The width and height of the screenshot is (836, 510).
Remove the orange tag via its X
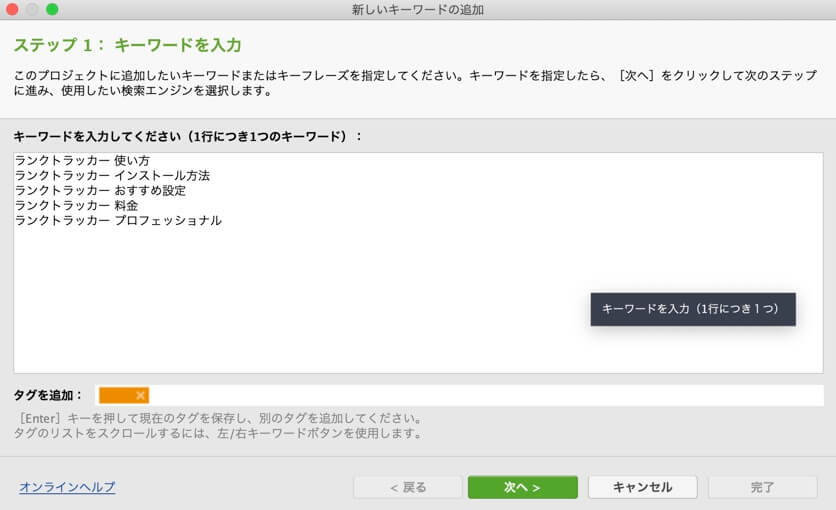(140, 395)
